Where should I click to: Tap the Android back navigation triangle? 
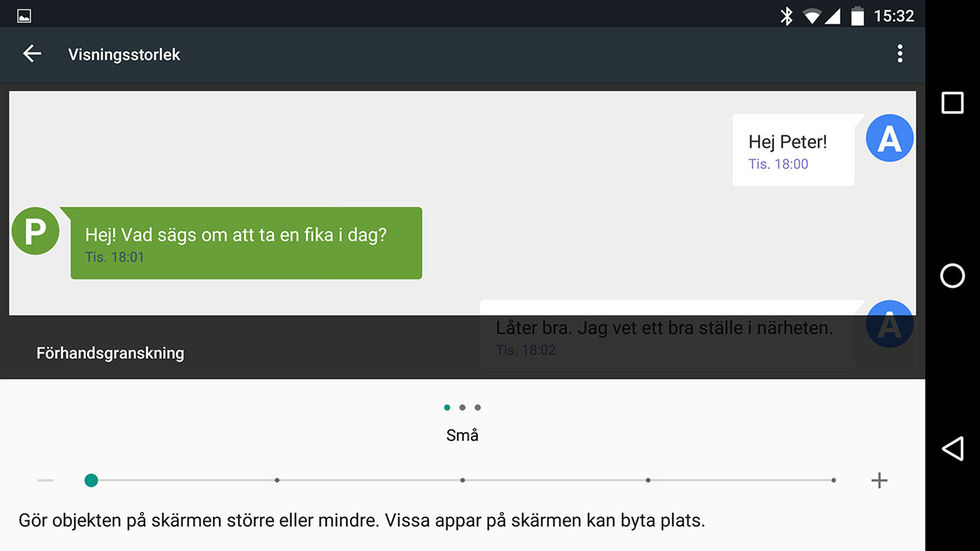point(953,448)
